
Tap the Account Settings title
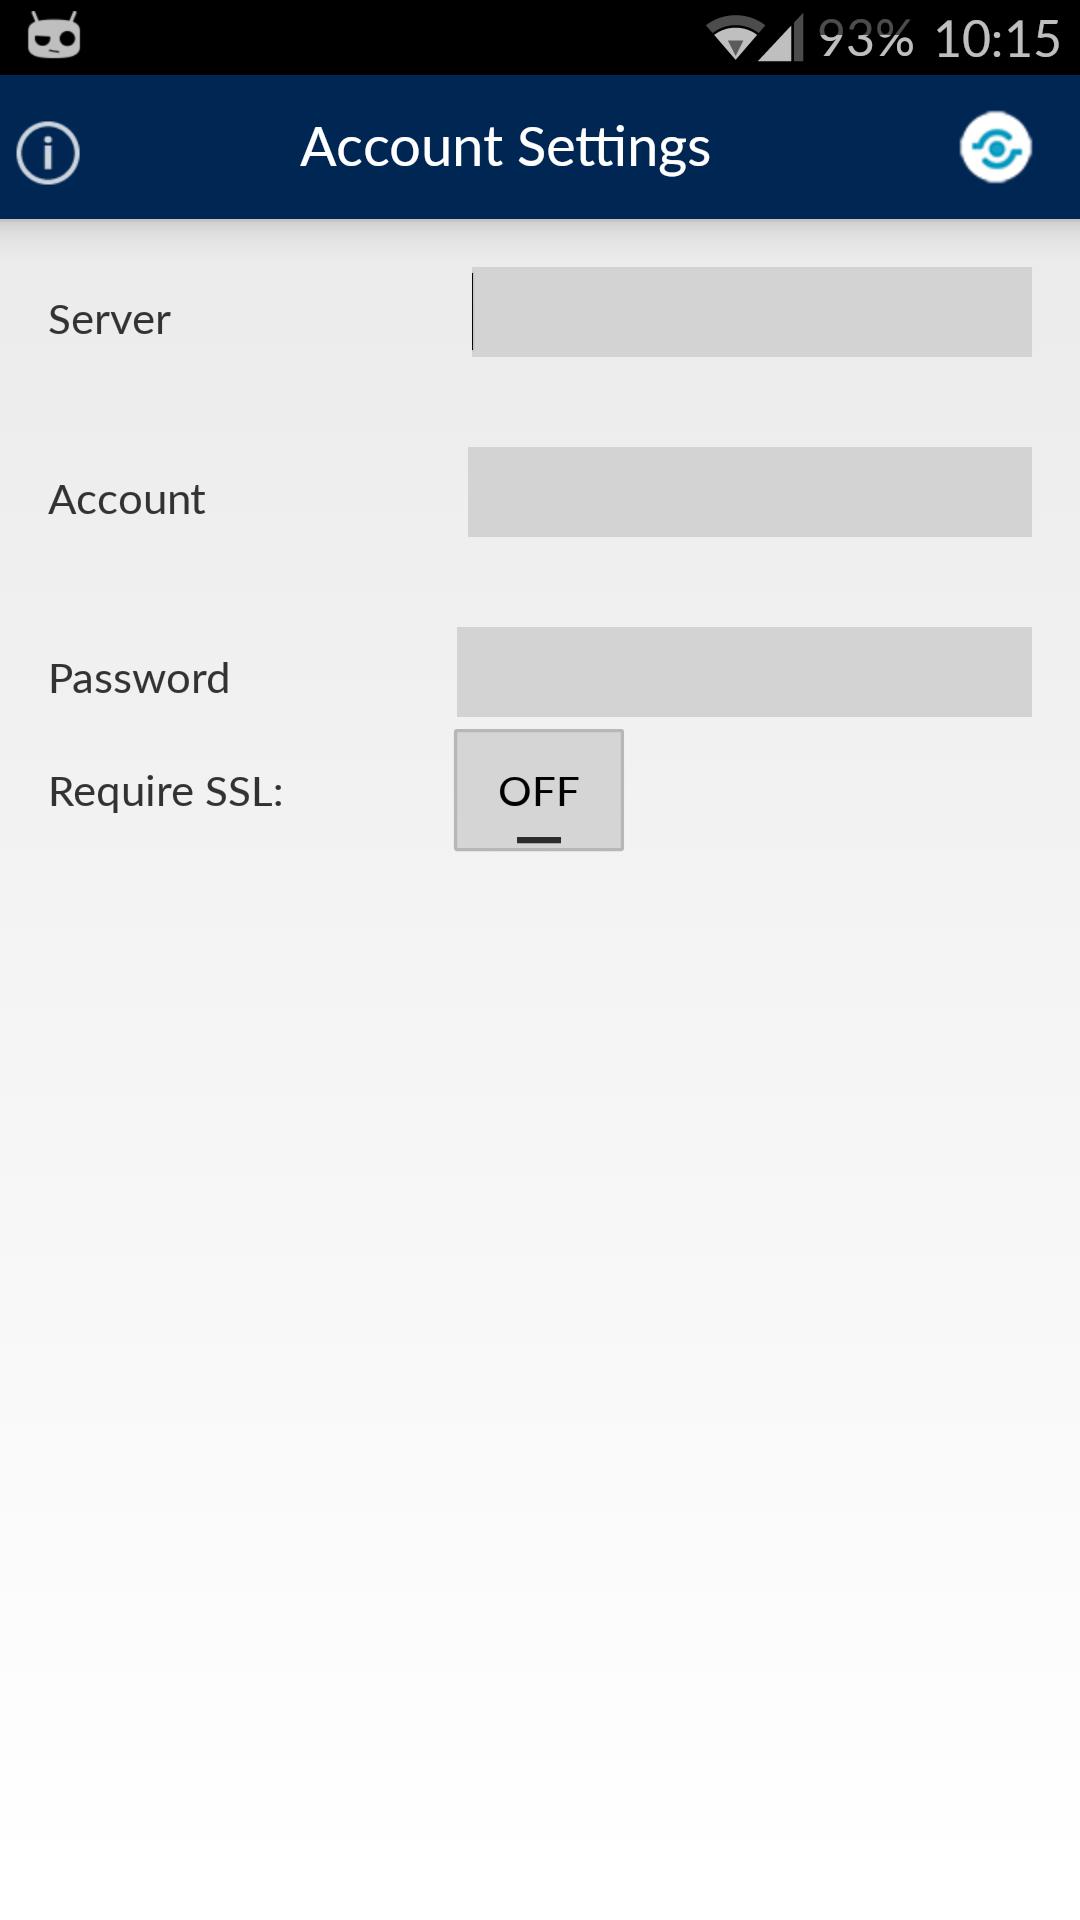pyautogui.click(x=505, y=148)
